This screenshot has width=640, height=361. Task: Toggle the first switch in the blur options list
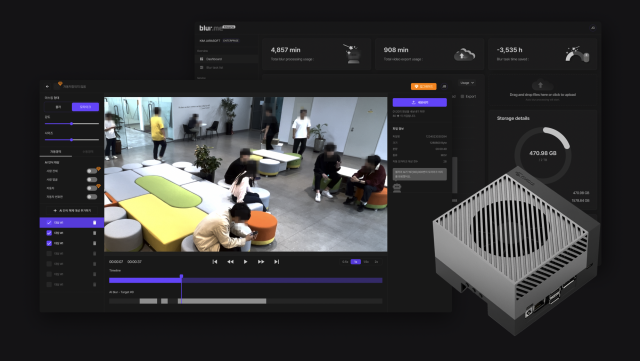92,171
